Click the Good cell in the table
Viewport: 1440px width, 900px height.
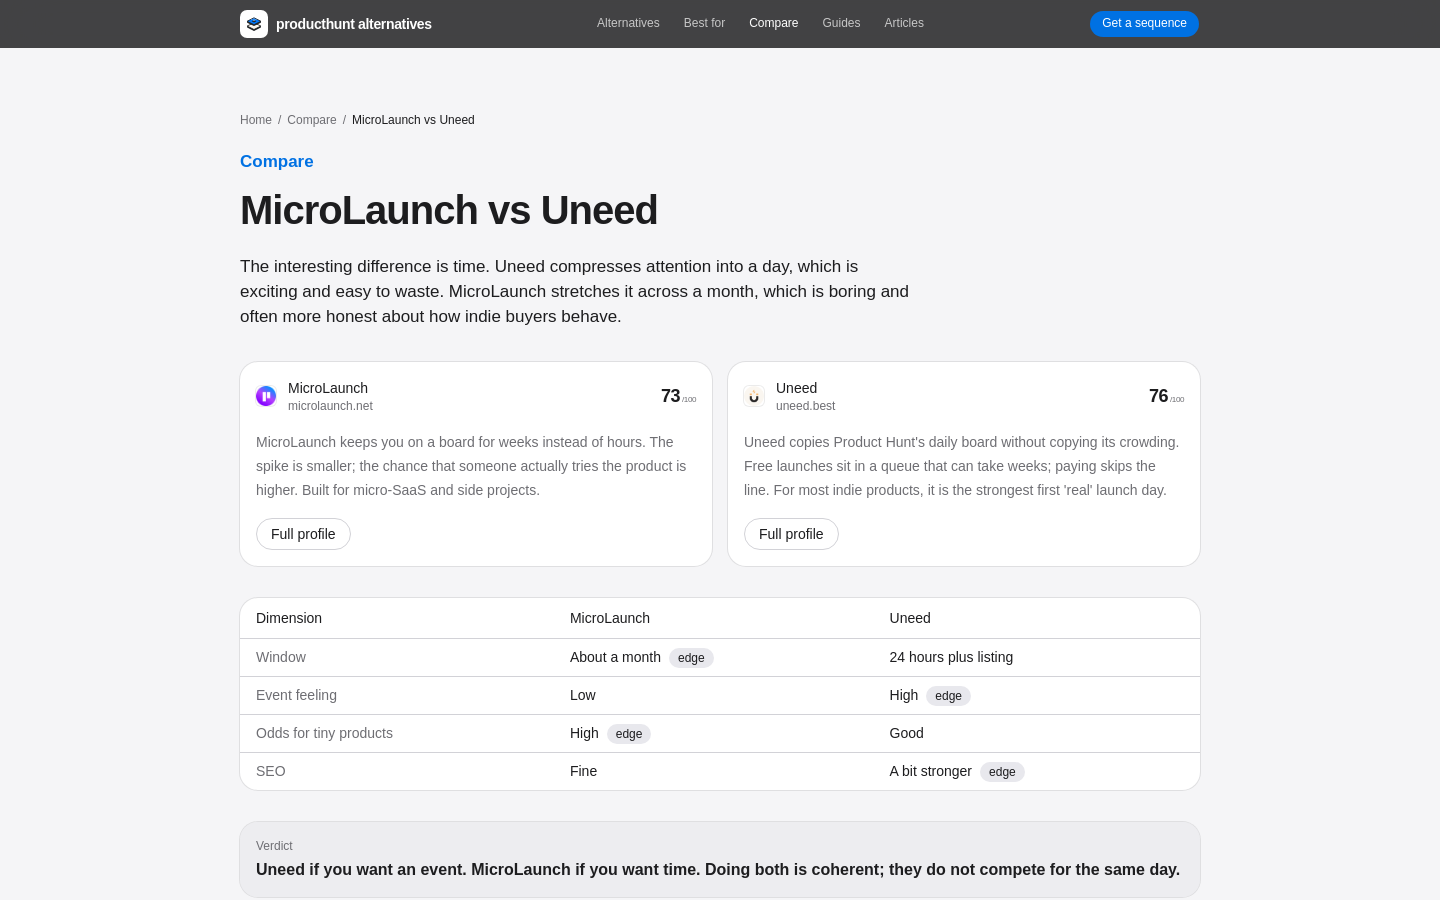907,733
